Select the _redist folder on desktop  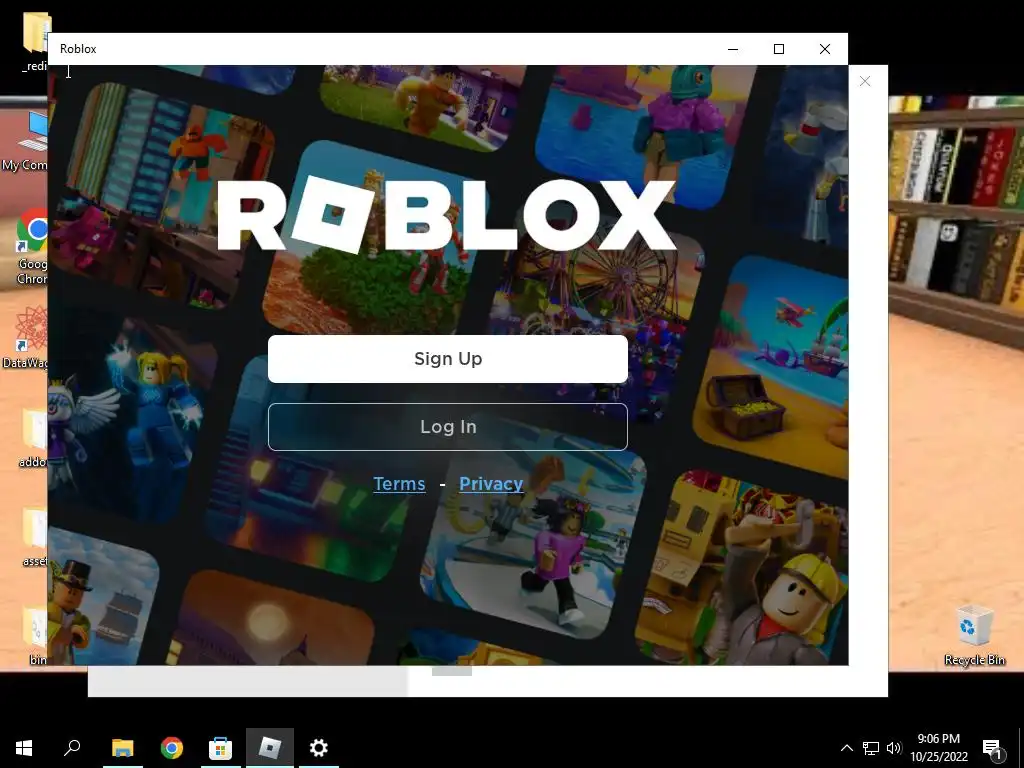[x=34, y=42]
